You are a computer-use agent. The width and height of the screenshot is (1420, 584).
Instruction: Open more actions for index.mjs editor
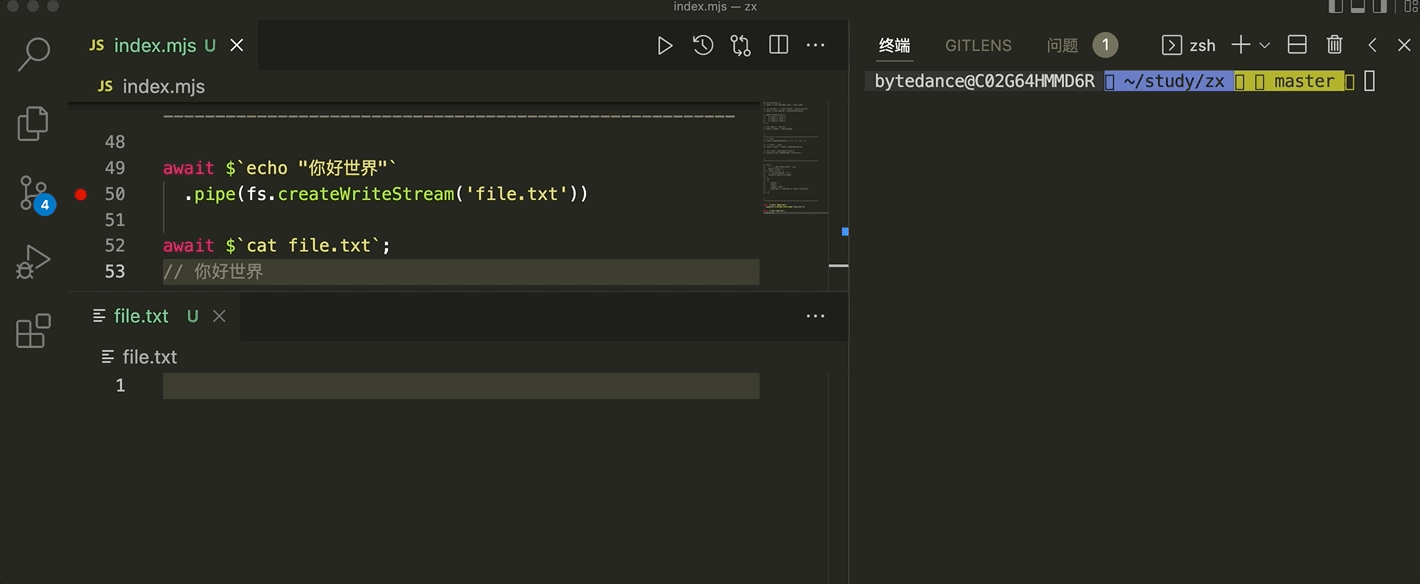click(816, 45)
